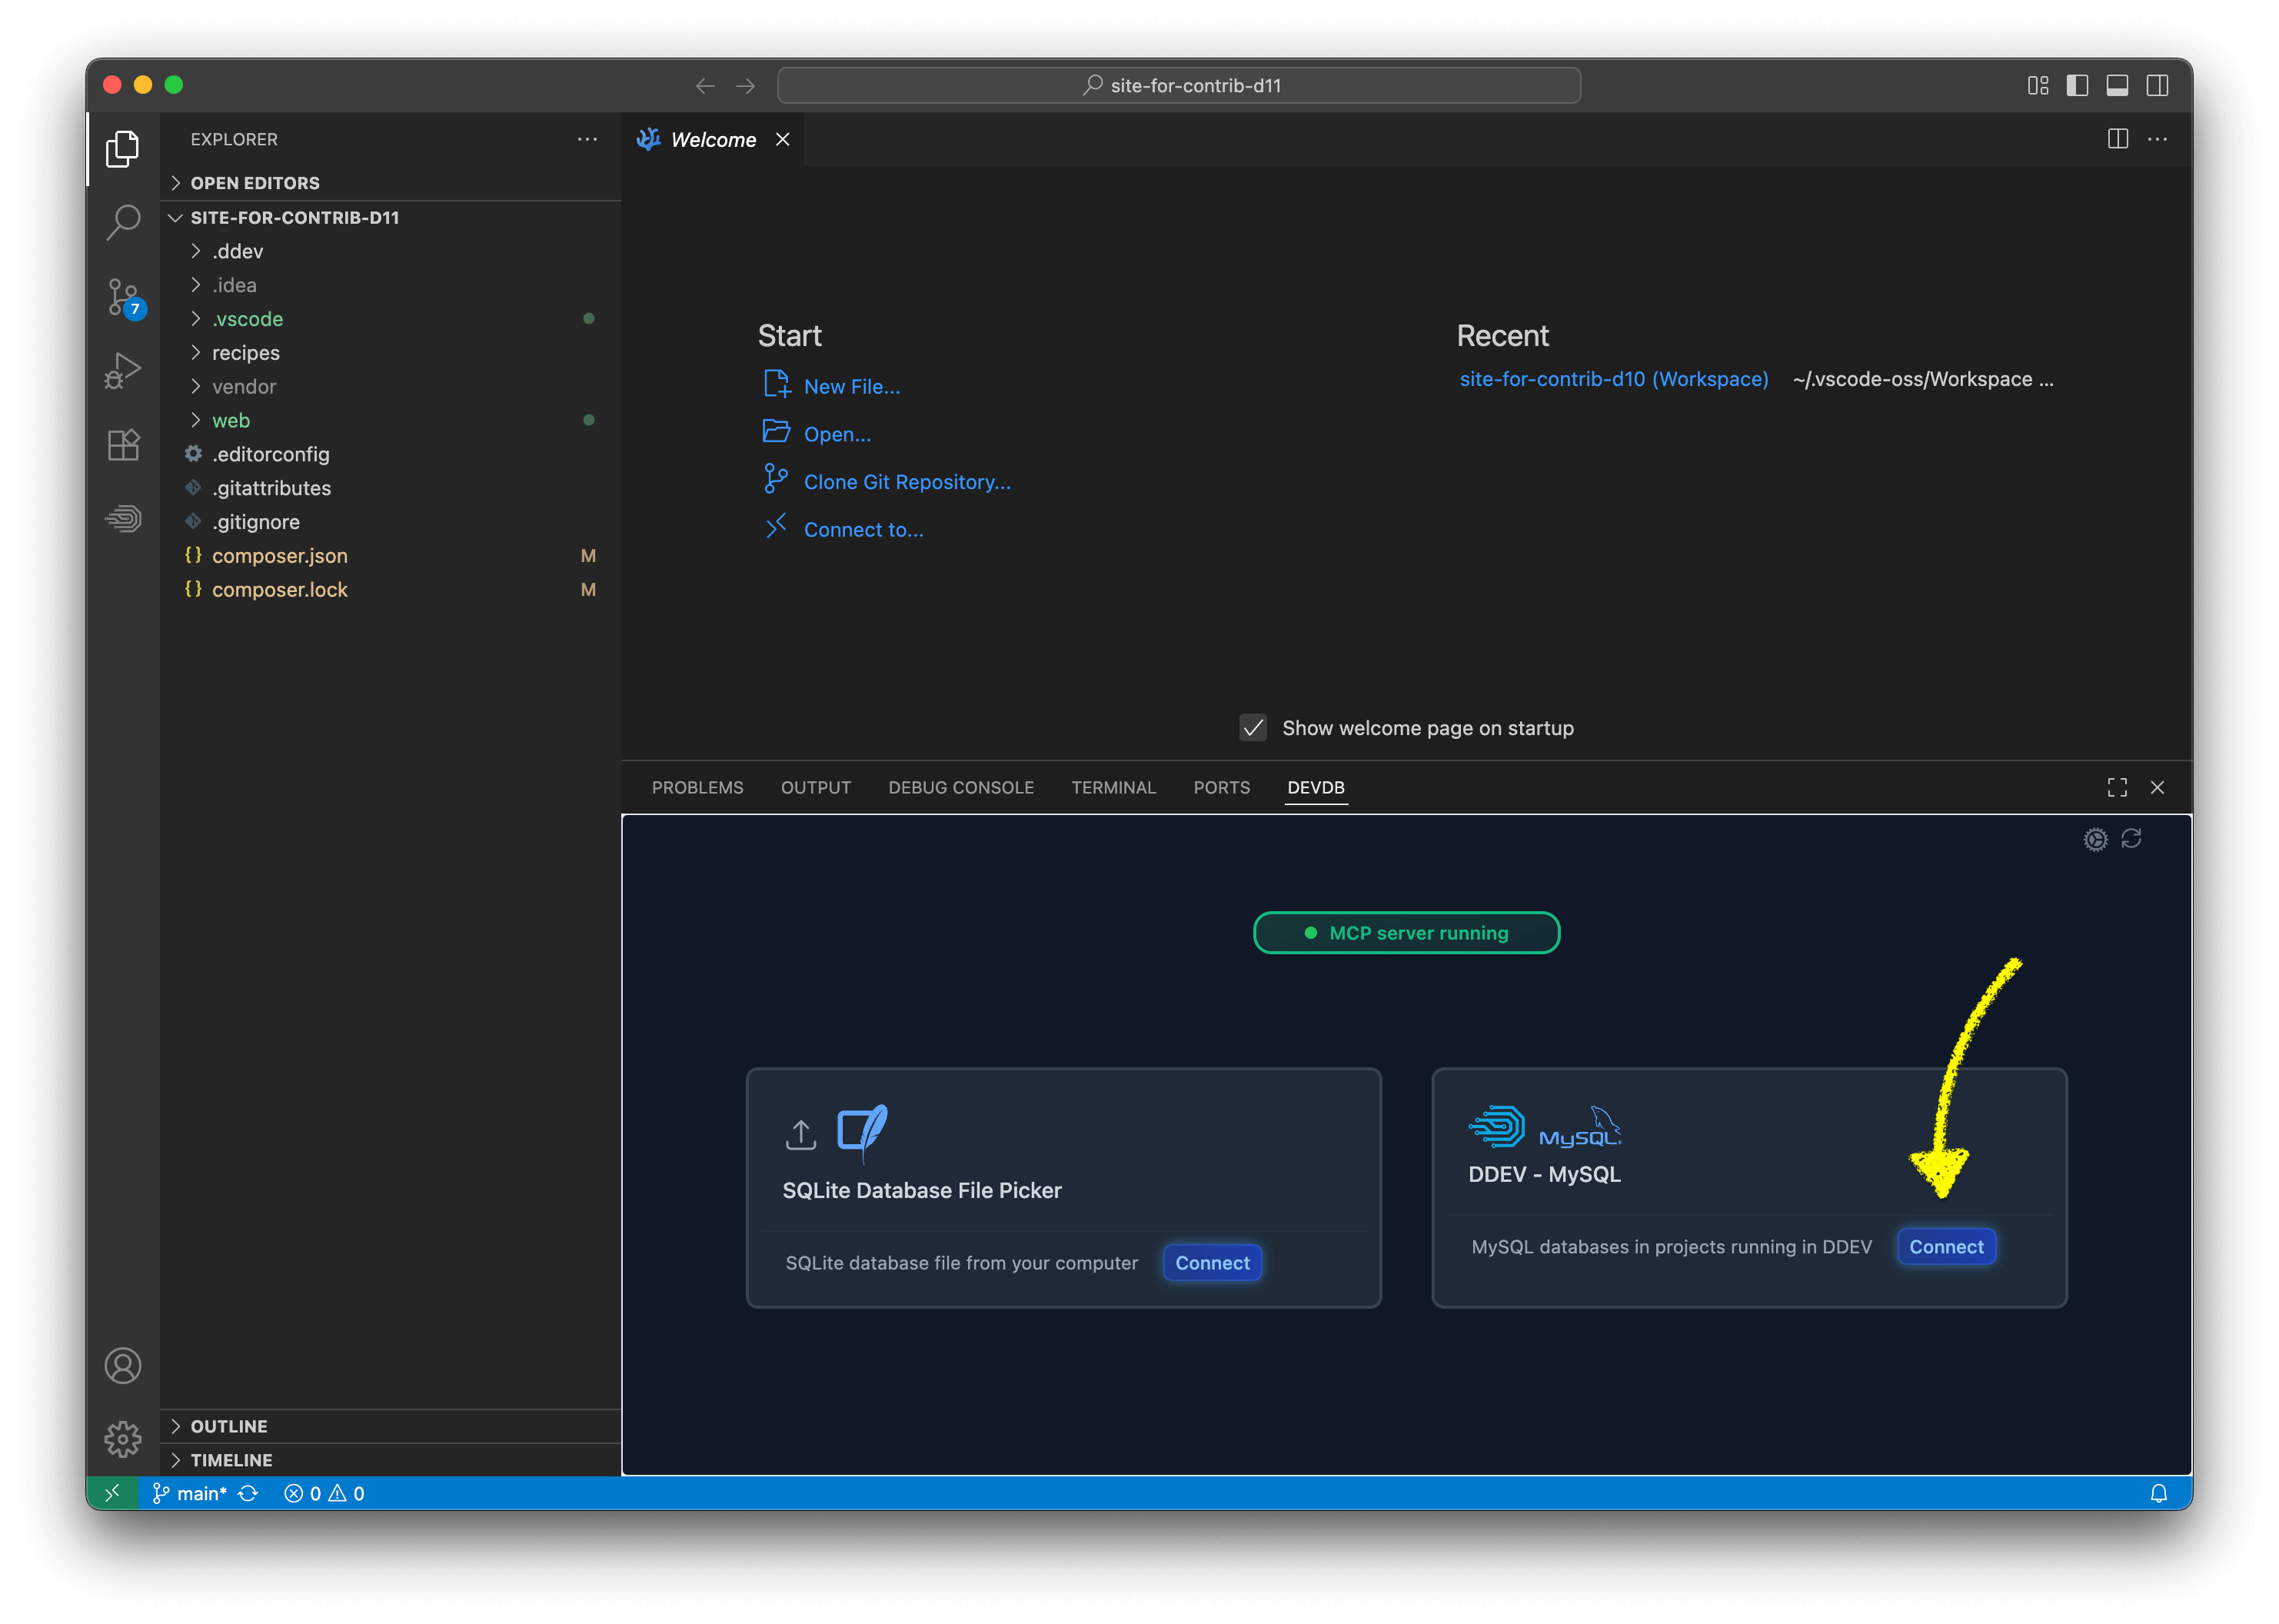Refresh the DevDb panel
This screenshot has height=1624, width=2279.
coord(2131,839)
